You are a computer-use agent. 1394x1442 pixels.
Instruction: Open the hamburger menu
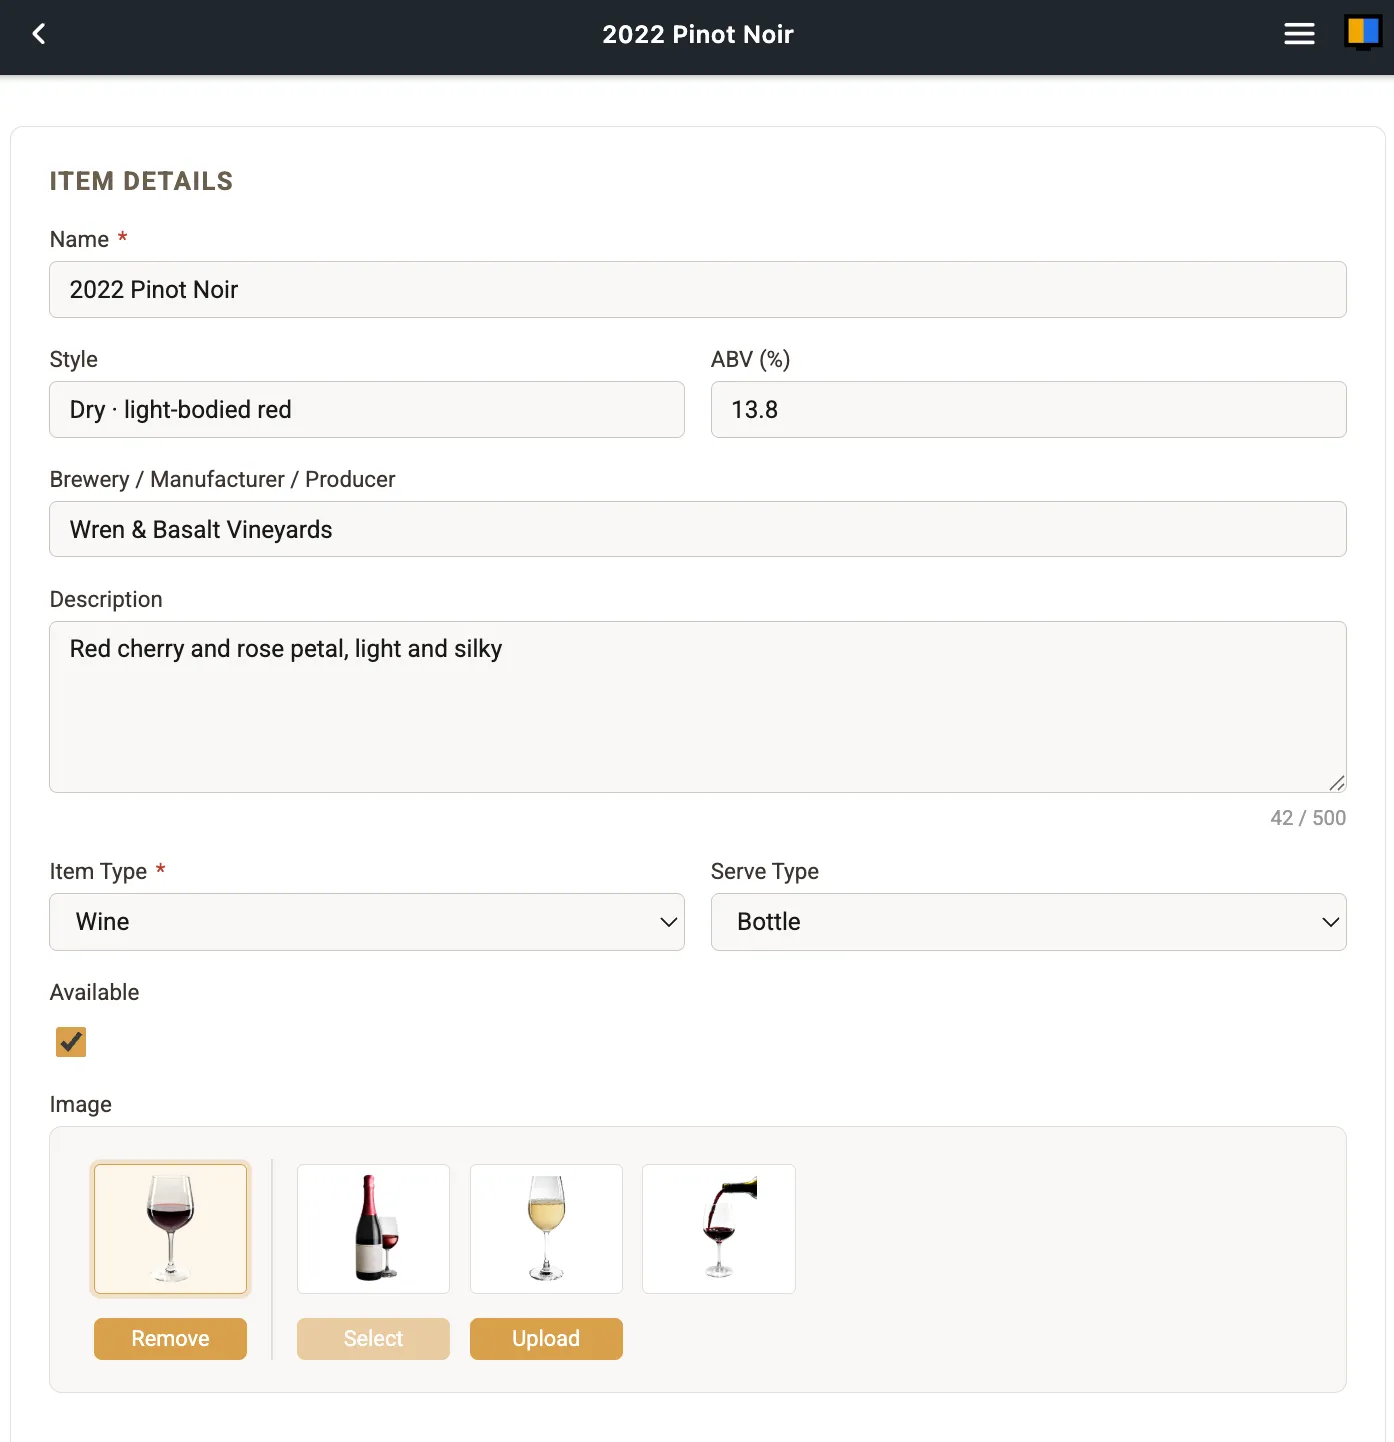click(1299, 34)
